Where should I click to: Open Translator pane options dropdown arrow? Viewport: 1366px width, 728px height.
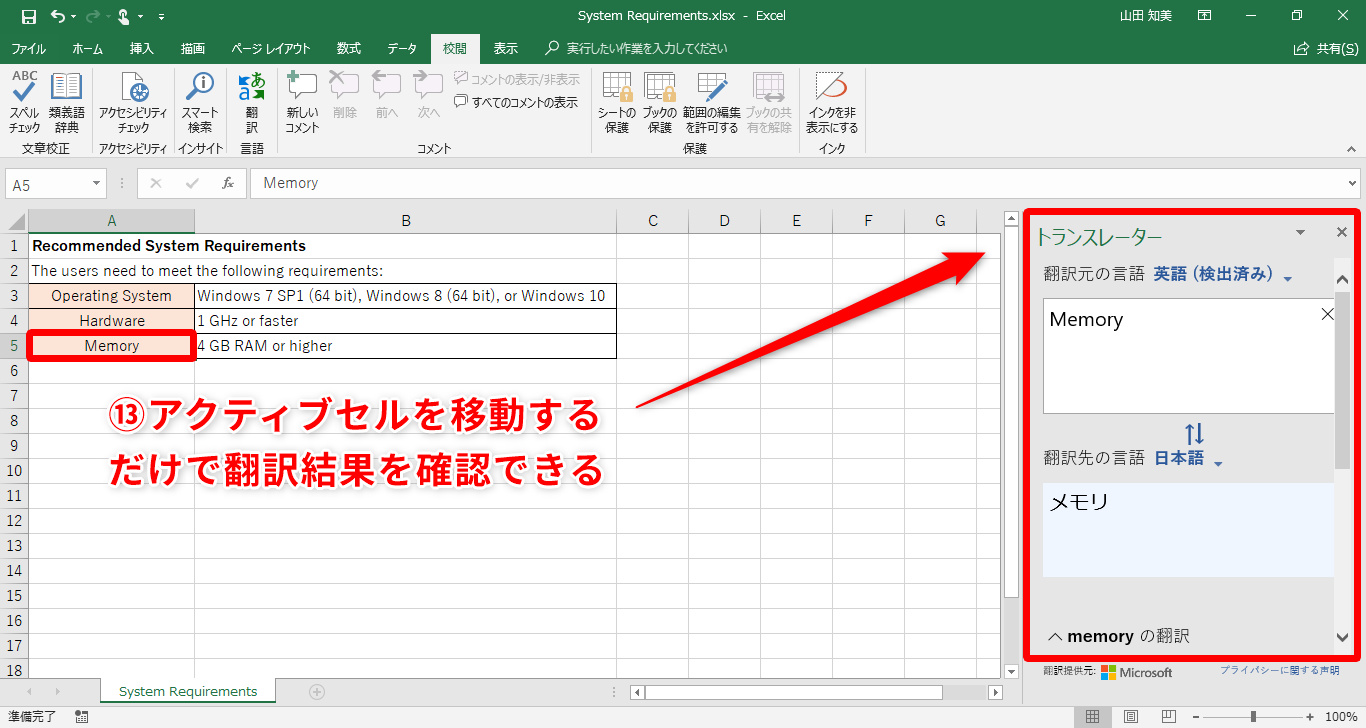pos(1300,232)
